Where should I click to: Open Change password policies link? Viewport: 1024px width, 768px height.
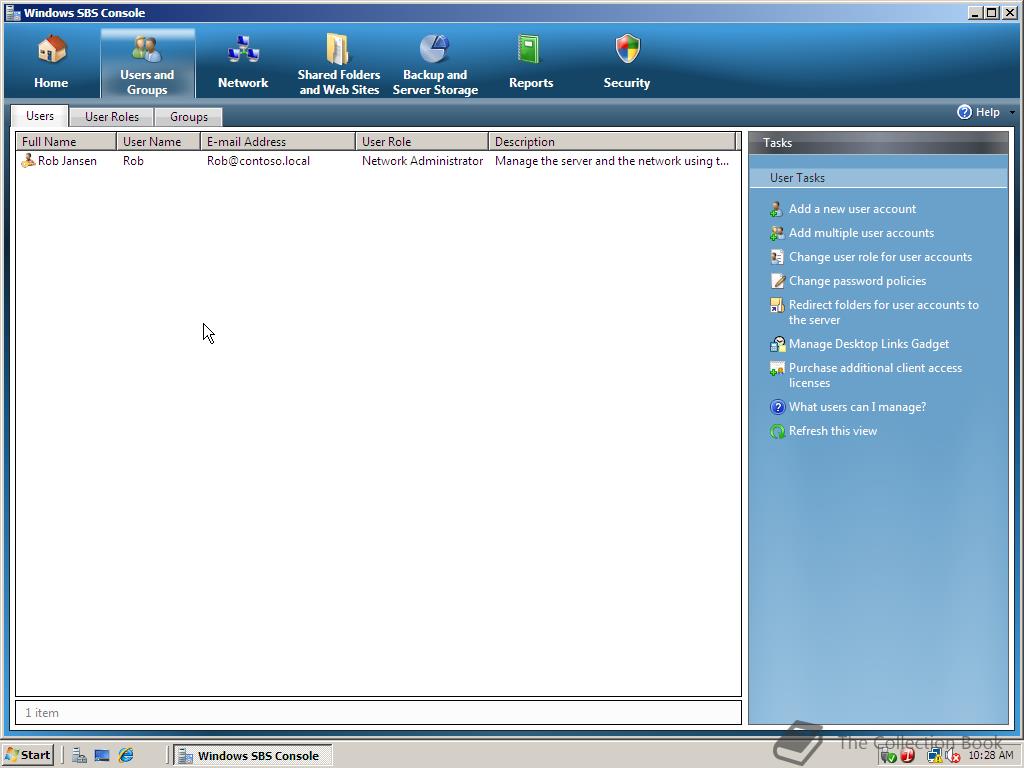point(857,281)
